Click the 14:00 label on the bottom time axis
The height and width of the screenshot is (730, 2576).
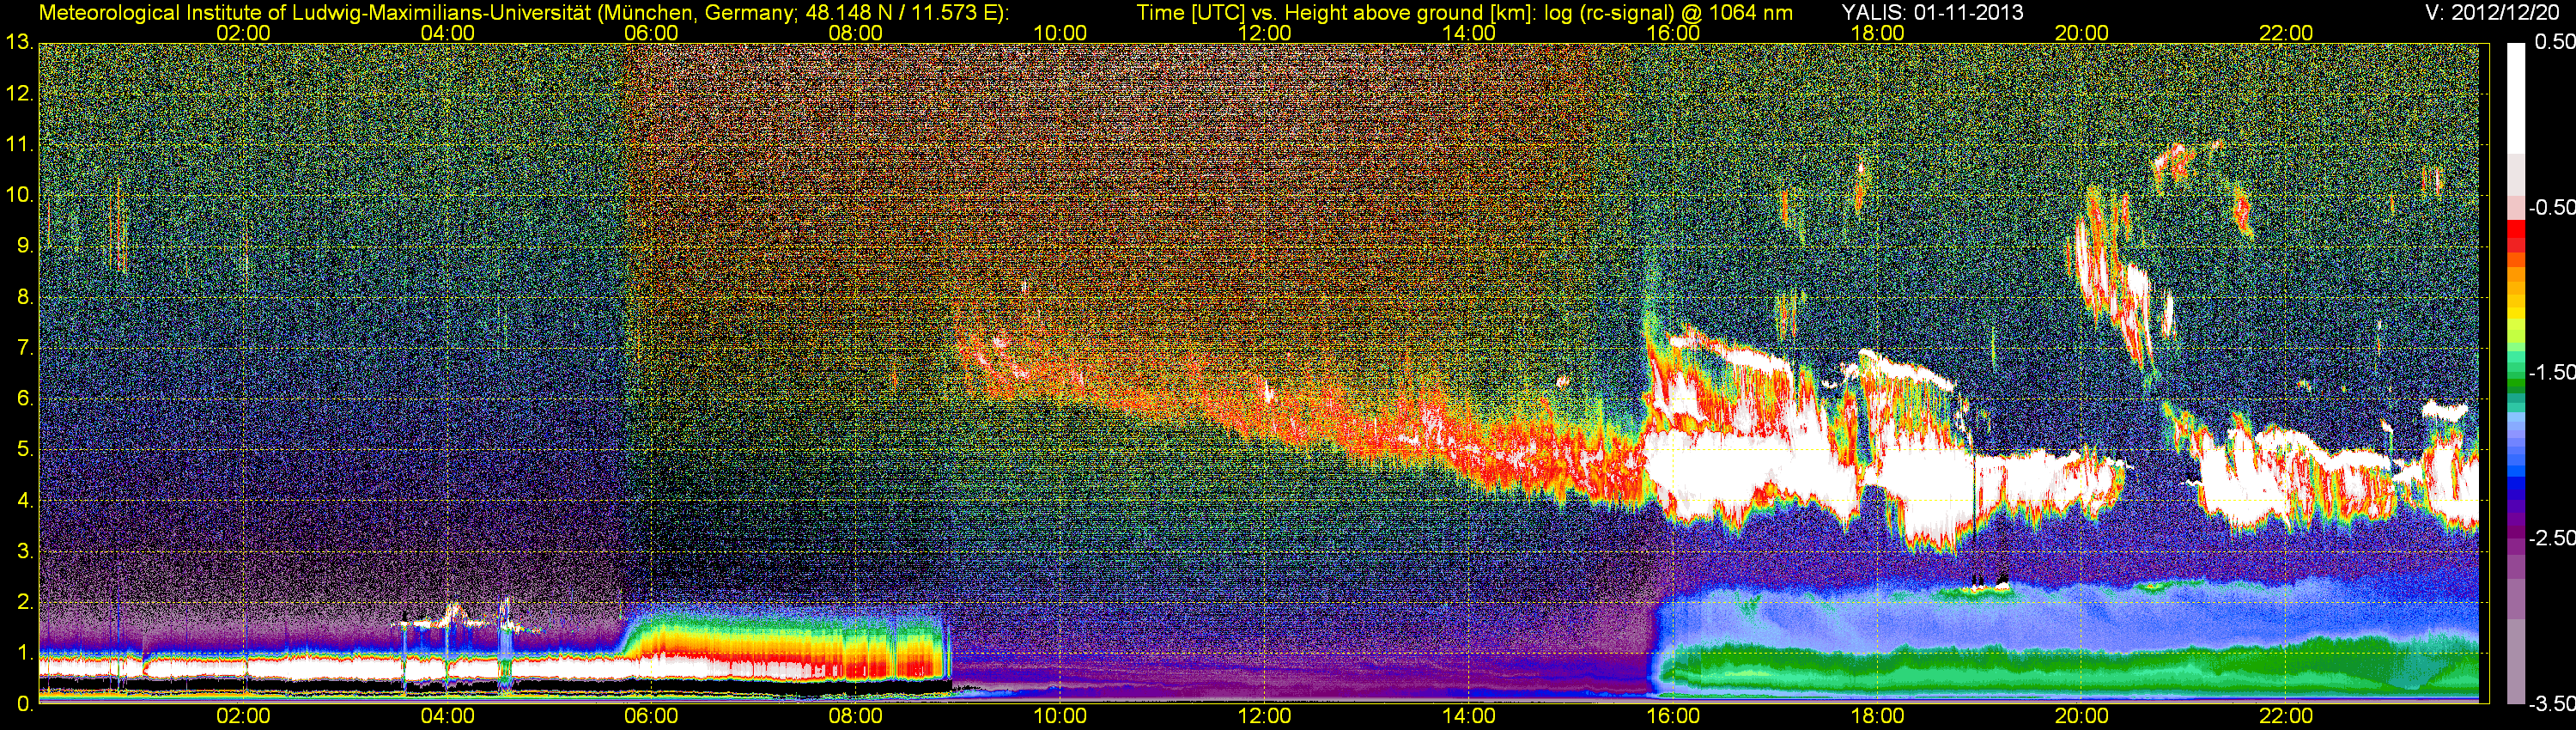click(1469, 716)
